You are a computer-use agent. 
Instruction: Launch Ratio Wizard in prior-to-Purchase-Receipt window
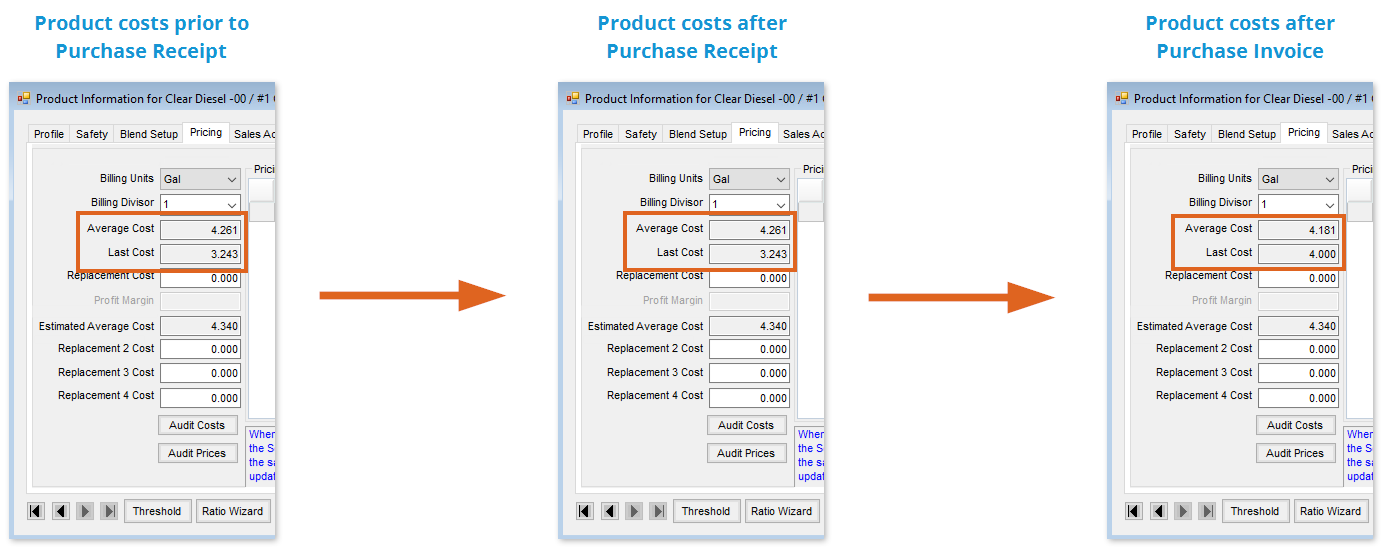233,511
